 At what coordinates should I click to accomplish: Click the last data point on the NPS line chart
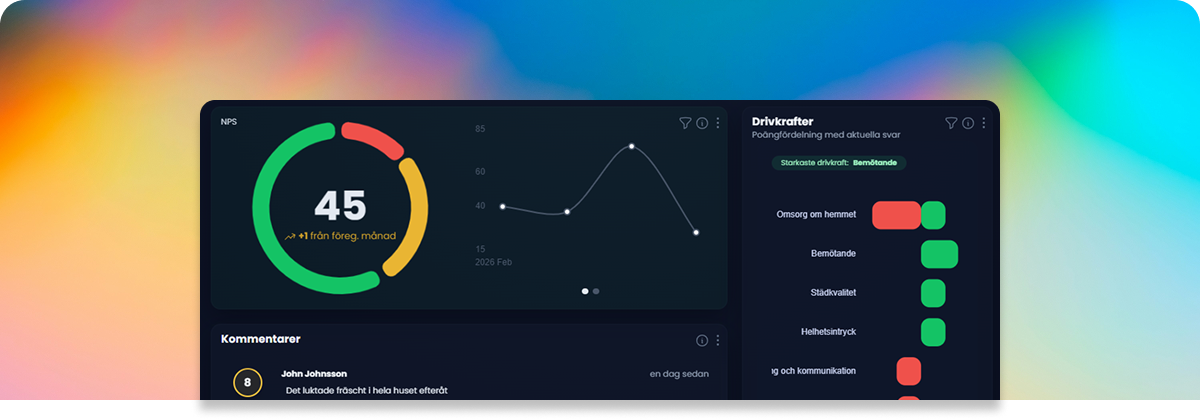coord(696,232)
